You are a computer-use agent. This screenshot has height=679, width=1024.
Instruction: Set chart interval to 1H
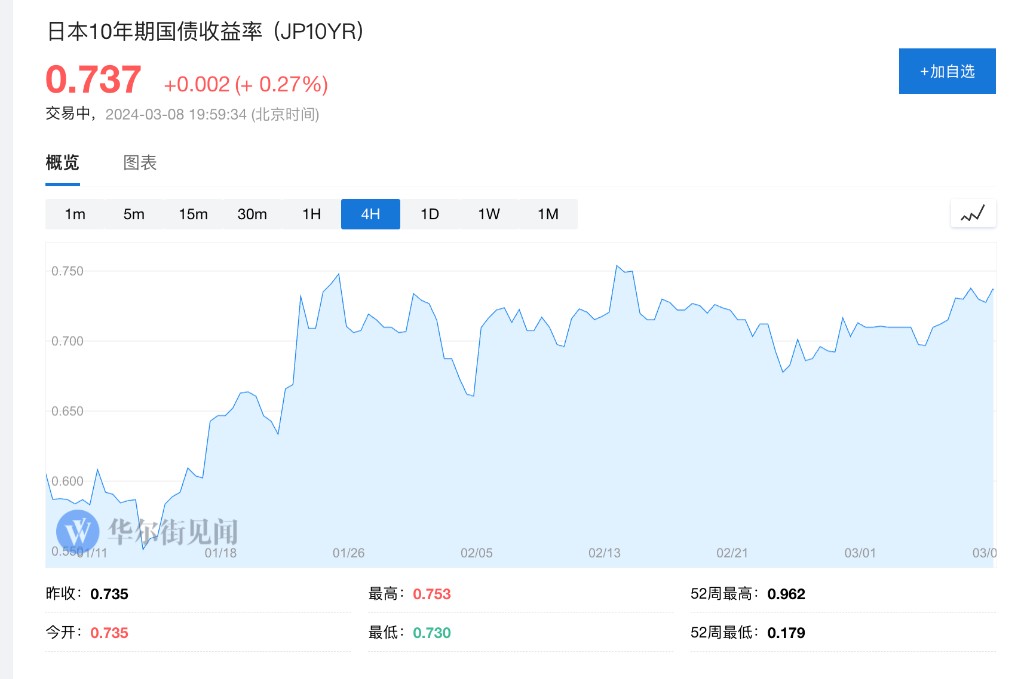[x=311, y=214]
